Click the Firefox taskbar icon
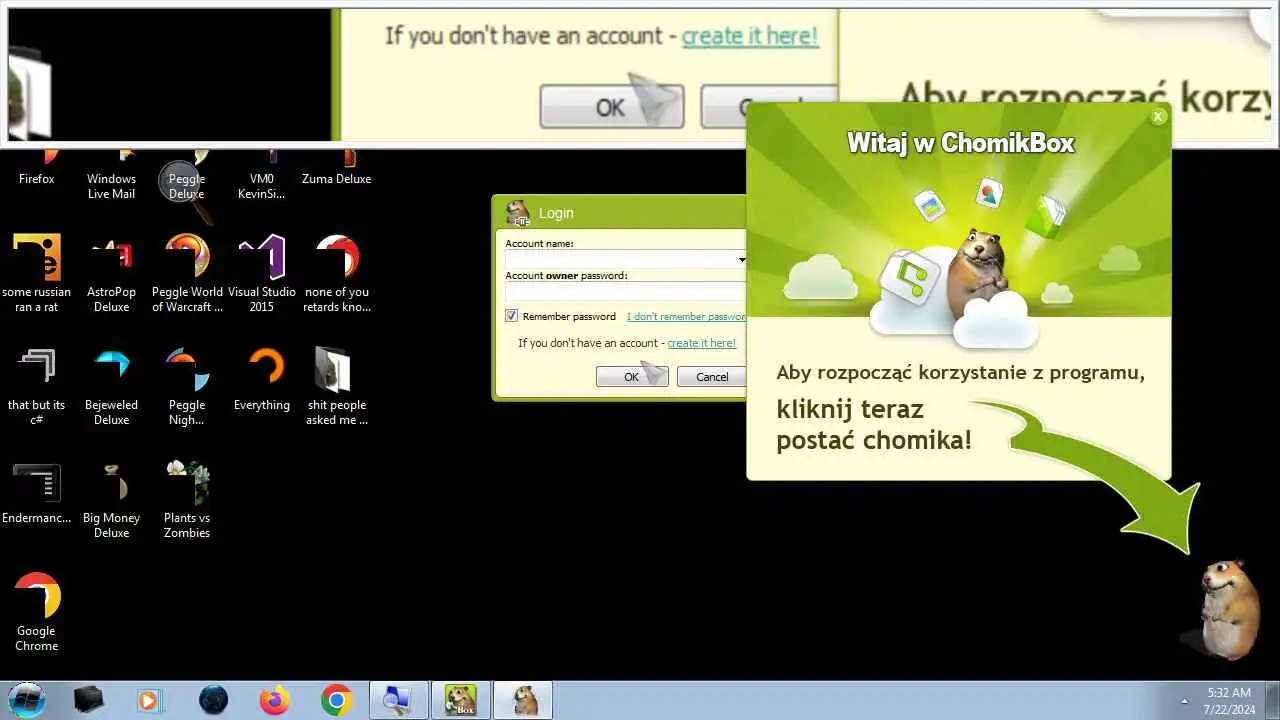 [274, 700]
